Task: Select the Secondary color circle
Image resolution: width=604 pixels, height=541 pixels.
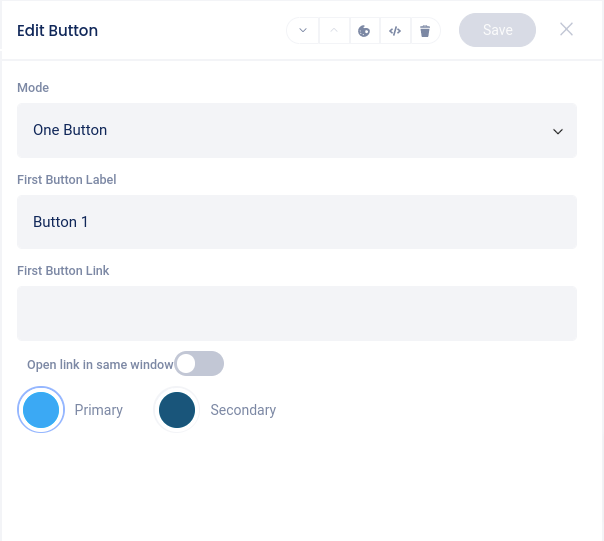Action: pos(177,410)
